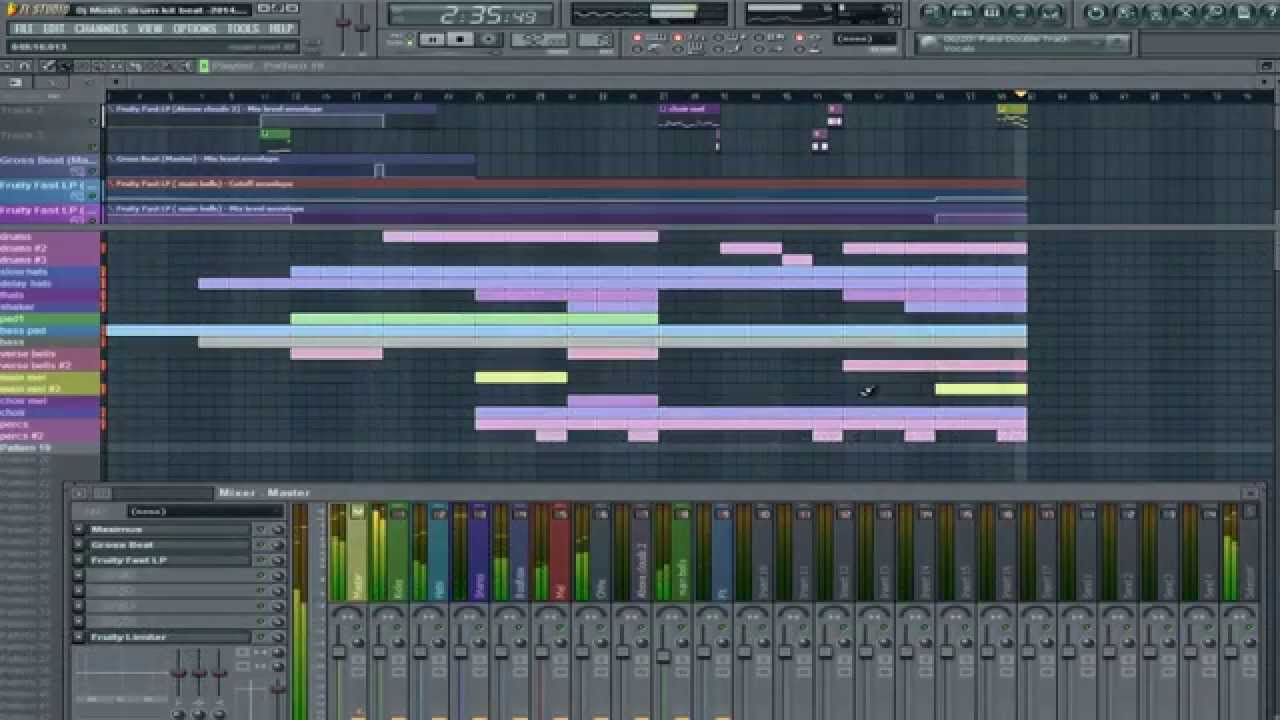
Task: Open the Browser shortcut icon
Action: (x=1020, y=13)
